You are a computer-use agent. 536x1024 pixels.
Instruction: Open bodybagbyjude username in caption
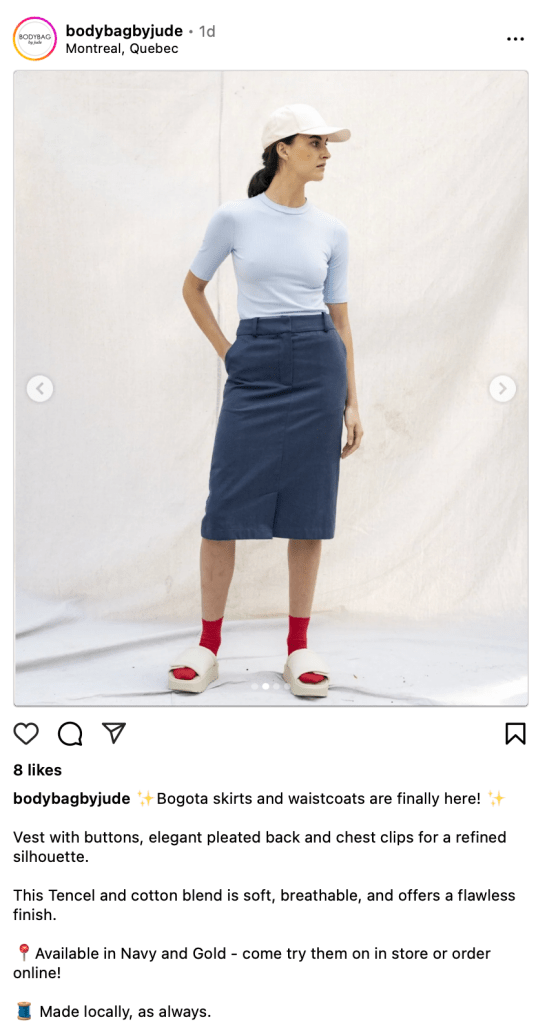(x=72, y=799)
